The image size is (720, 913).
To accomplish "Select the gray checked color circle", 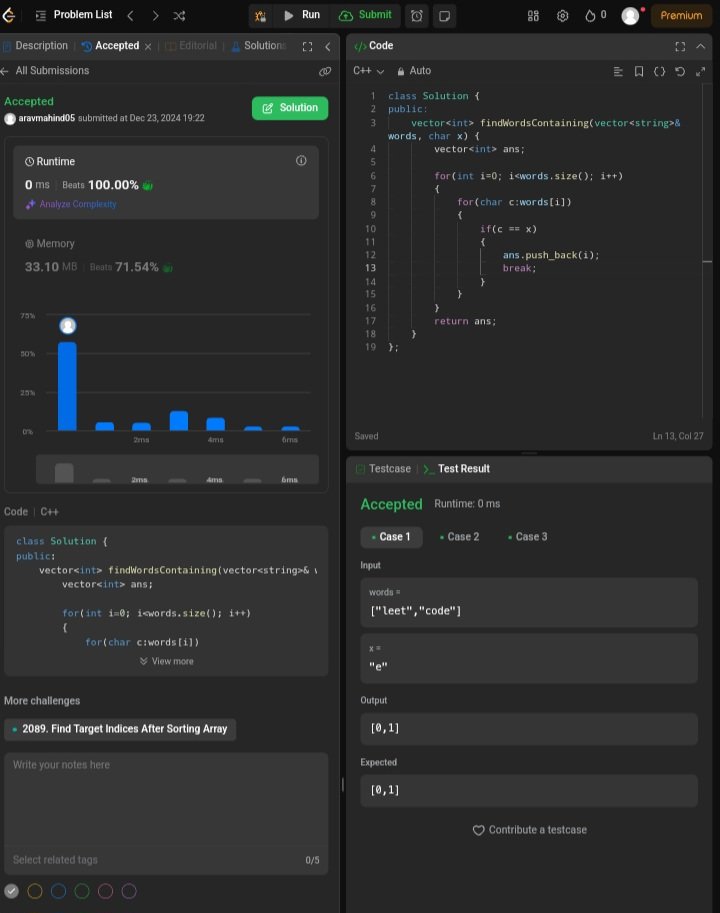I will [12, 891].
